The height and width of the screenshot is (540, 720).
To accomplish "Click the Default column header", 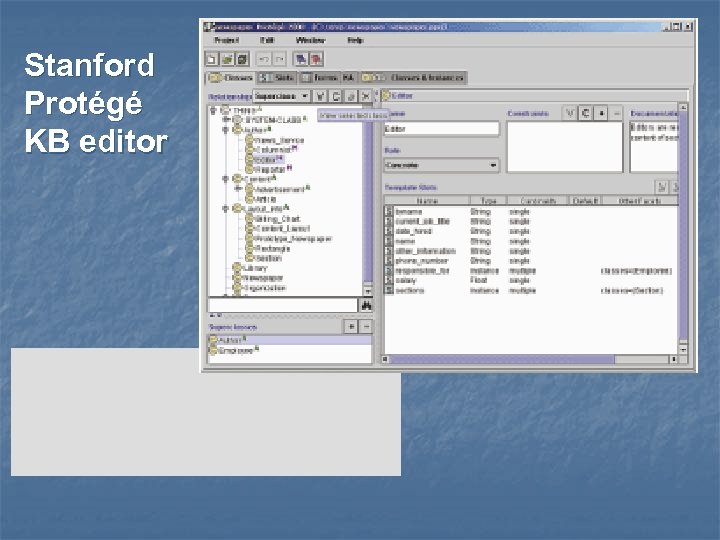I will 585,201.
